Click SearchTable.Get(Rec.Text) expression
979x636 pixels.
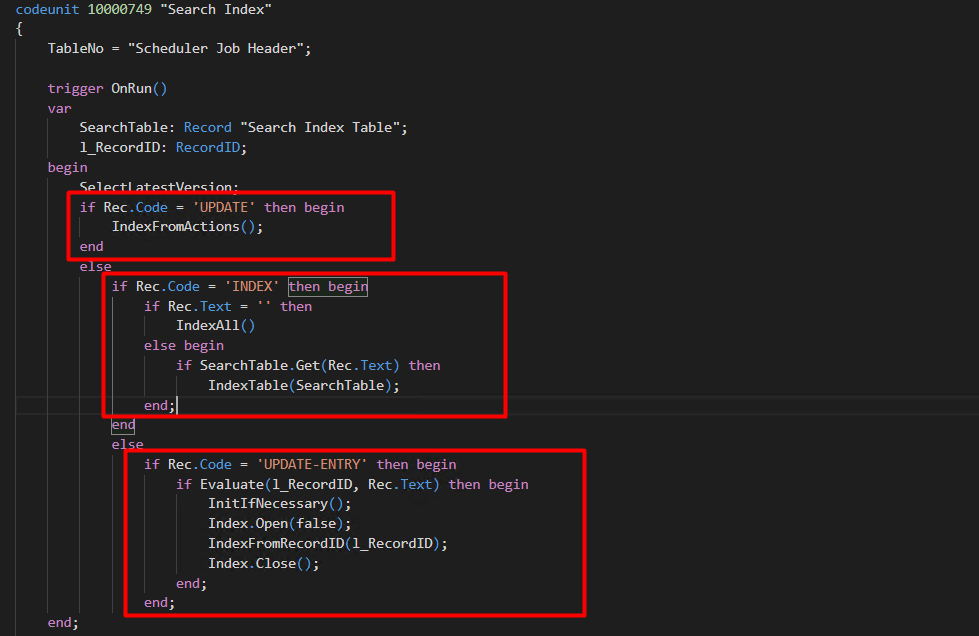(299, 365)
